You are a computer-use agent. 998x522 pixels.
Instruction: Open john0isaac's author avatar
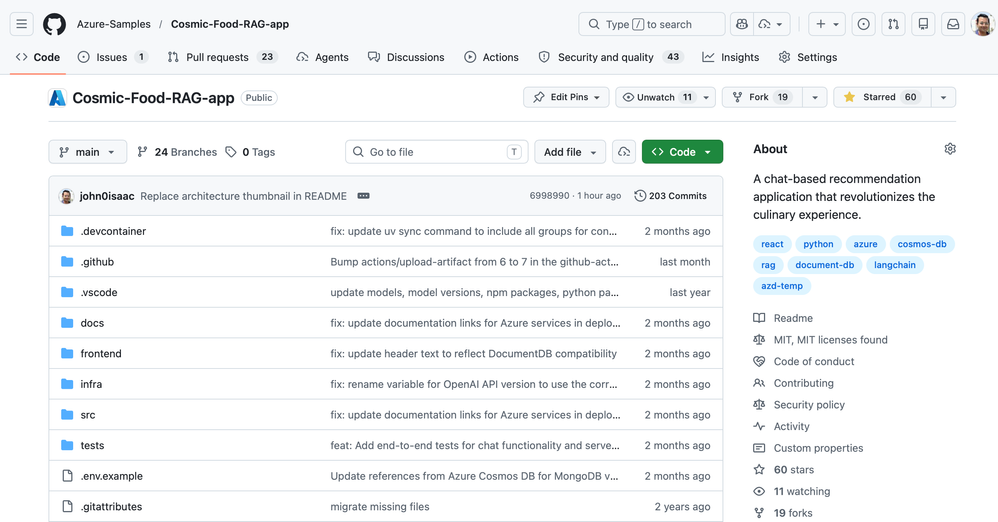pos(66,196)
